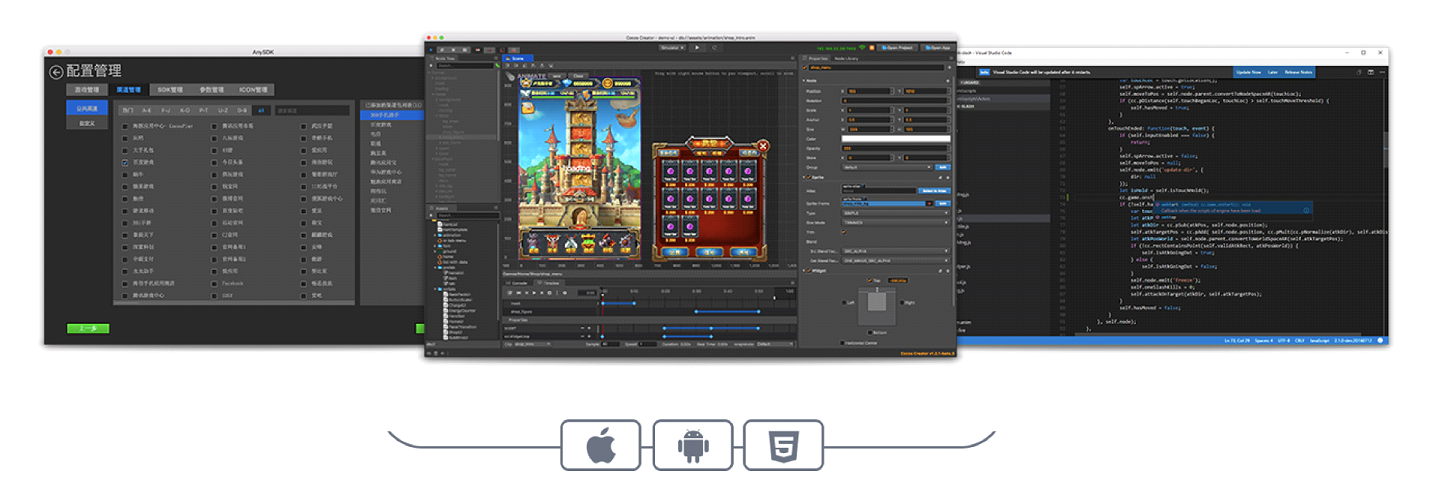1430x492 pixels.
Task: Toggle the Sprite component checkbox
Action: click(809, 177)
